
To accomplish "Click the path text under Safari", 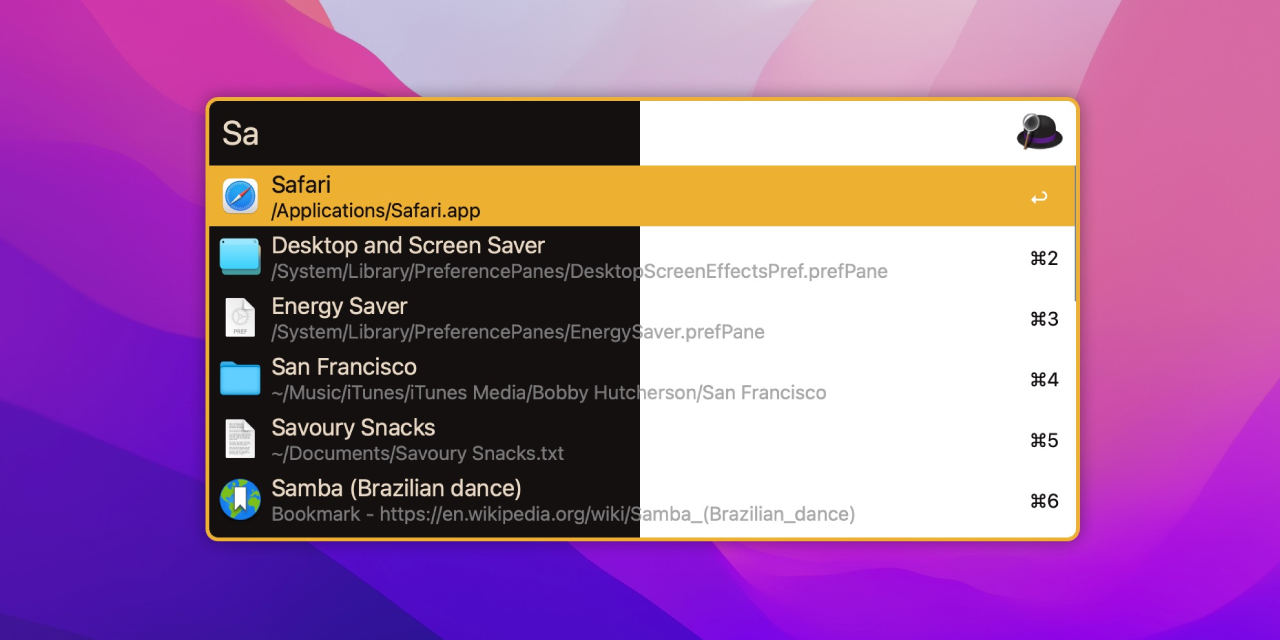I will (376, 211).
